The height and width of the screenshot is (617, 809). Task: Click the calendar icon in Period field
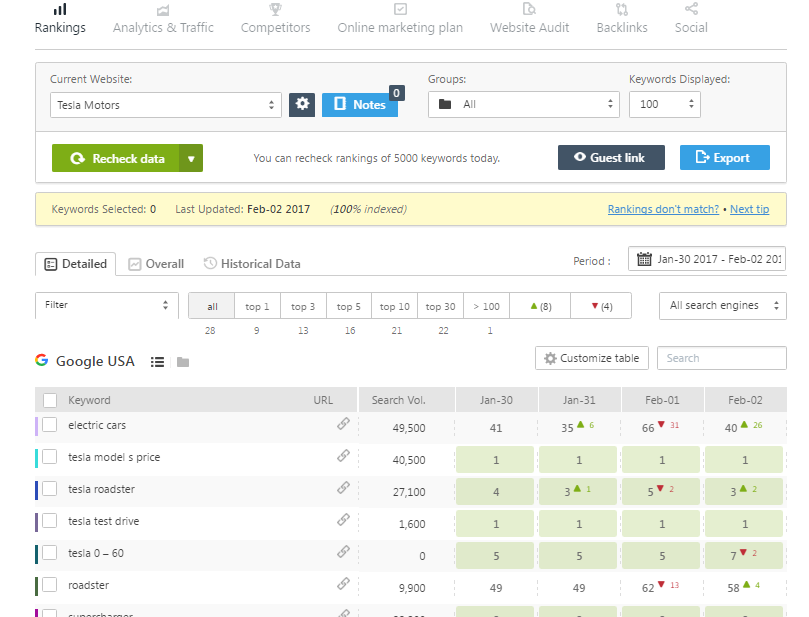click(x=644, y=258)
